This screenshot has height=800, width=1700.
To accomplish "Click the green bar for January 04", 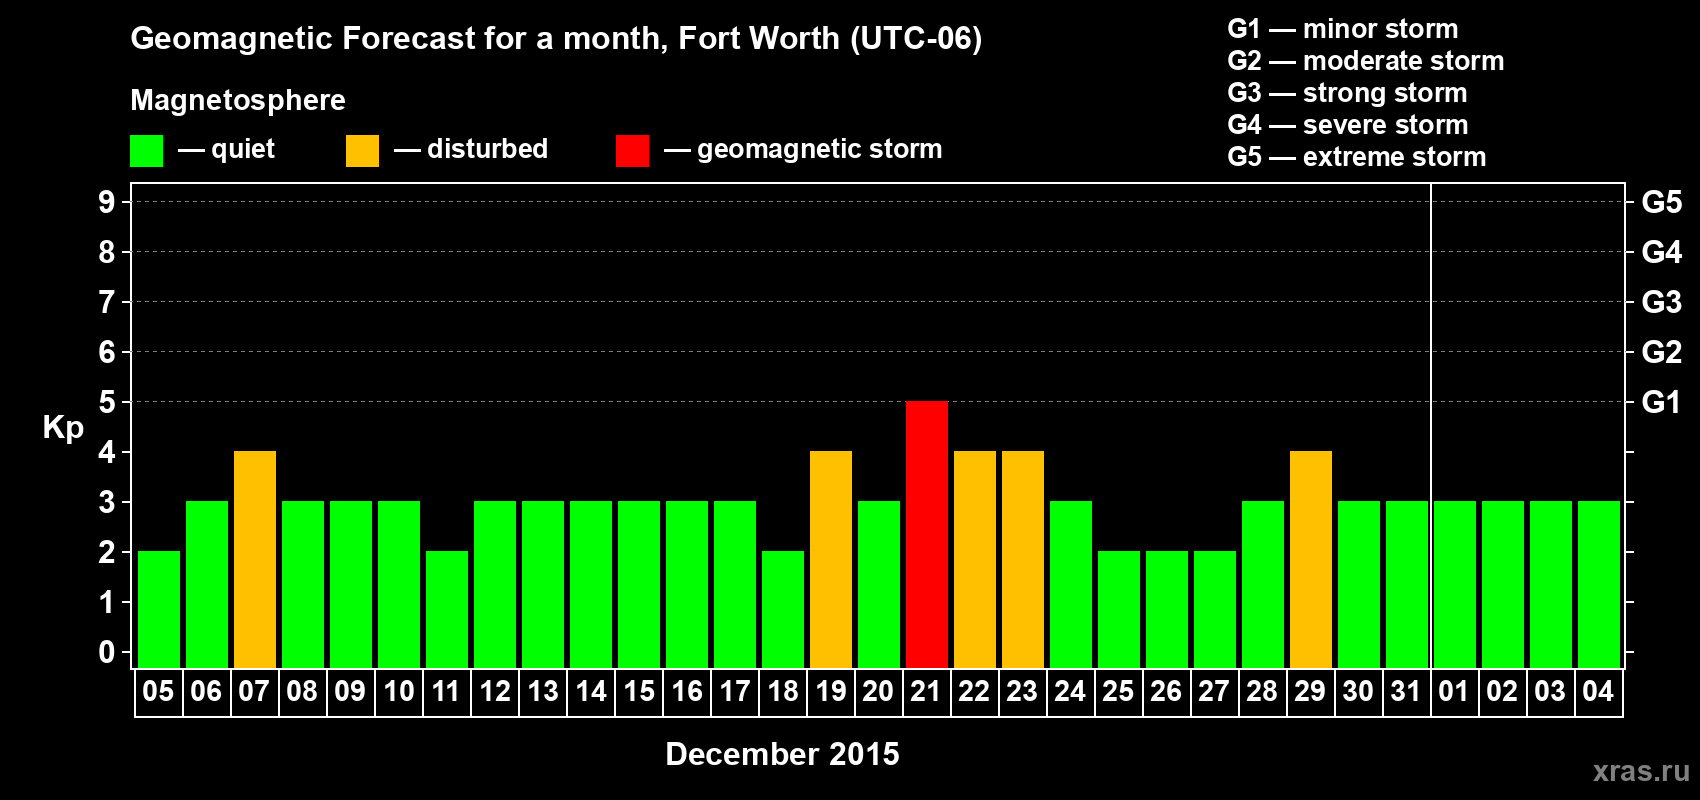I will pos(1599,584).
